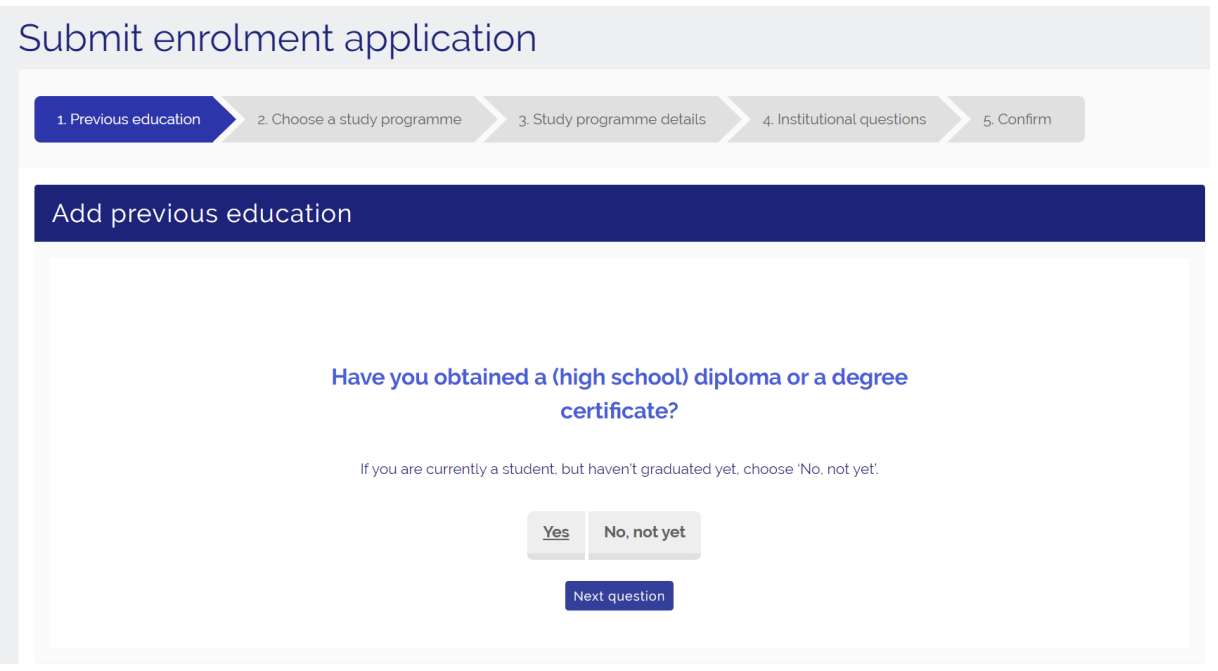Click the 'Add previous education' panel header
1218x671 pixels.
click(x=202, y=213)
